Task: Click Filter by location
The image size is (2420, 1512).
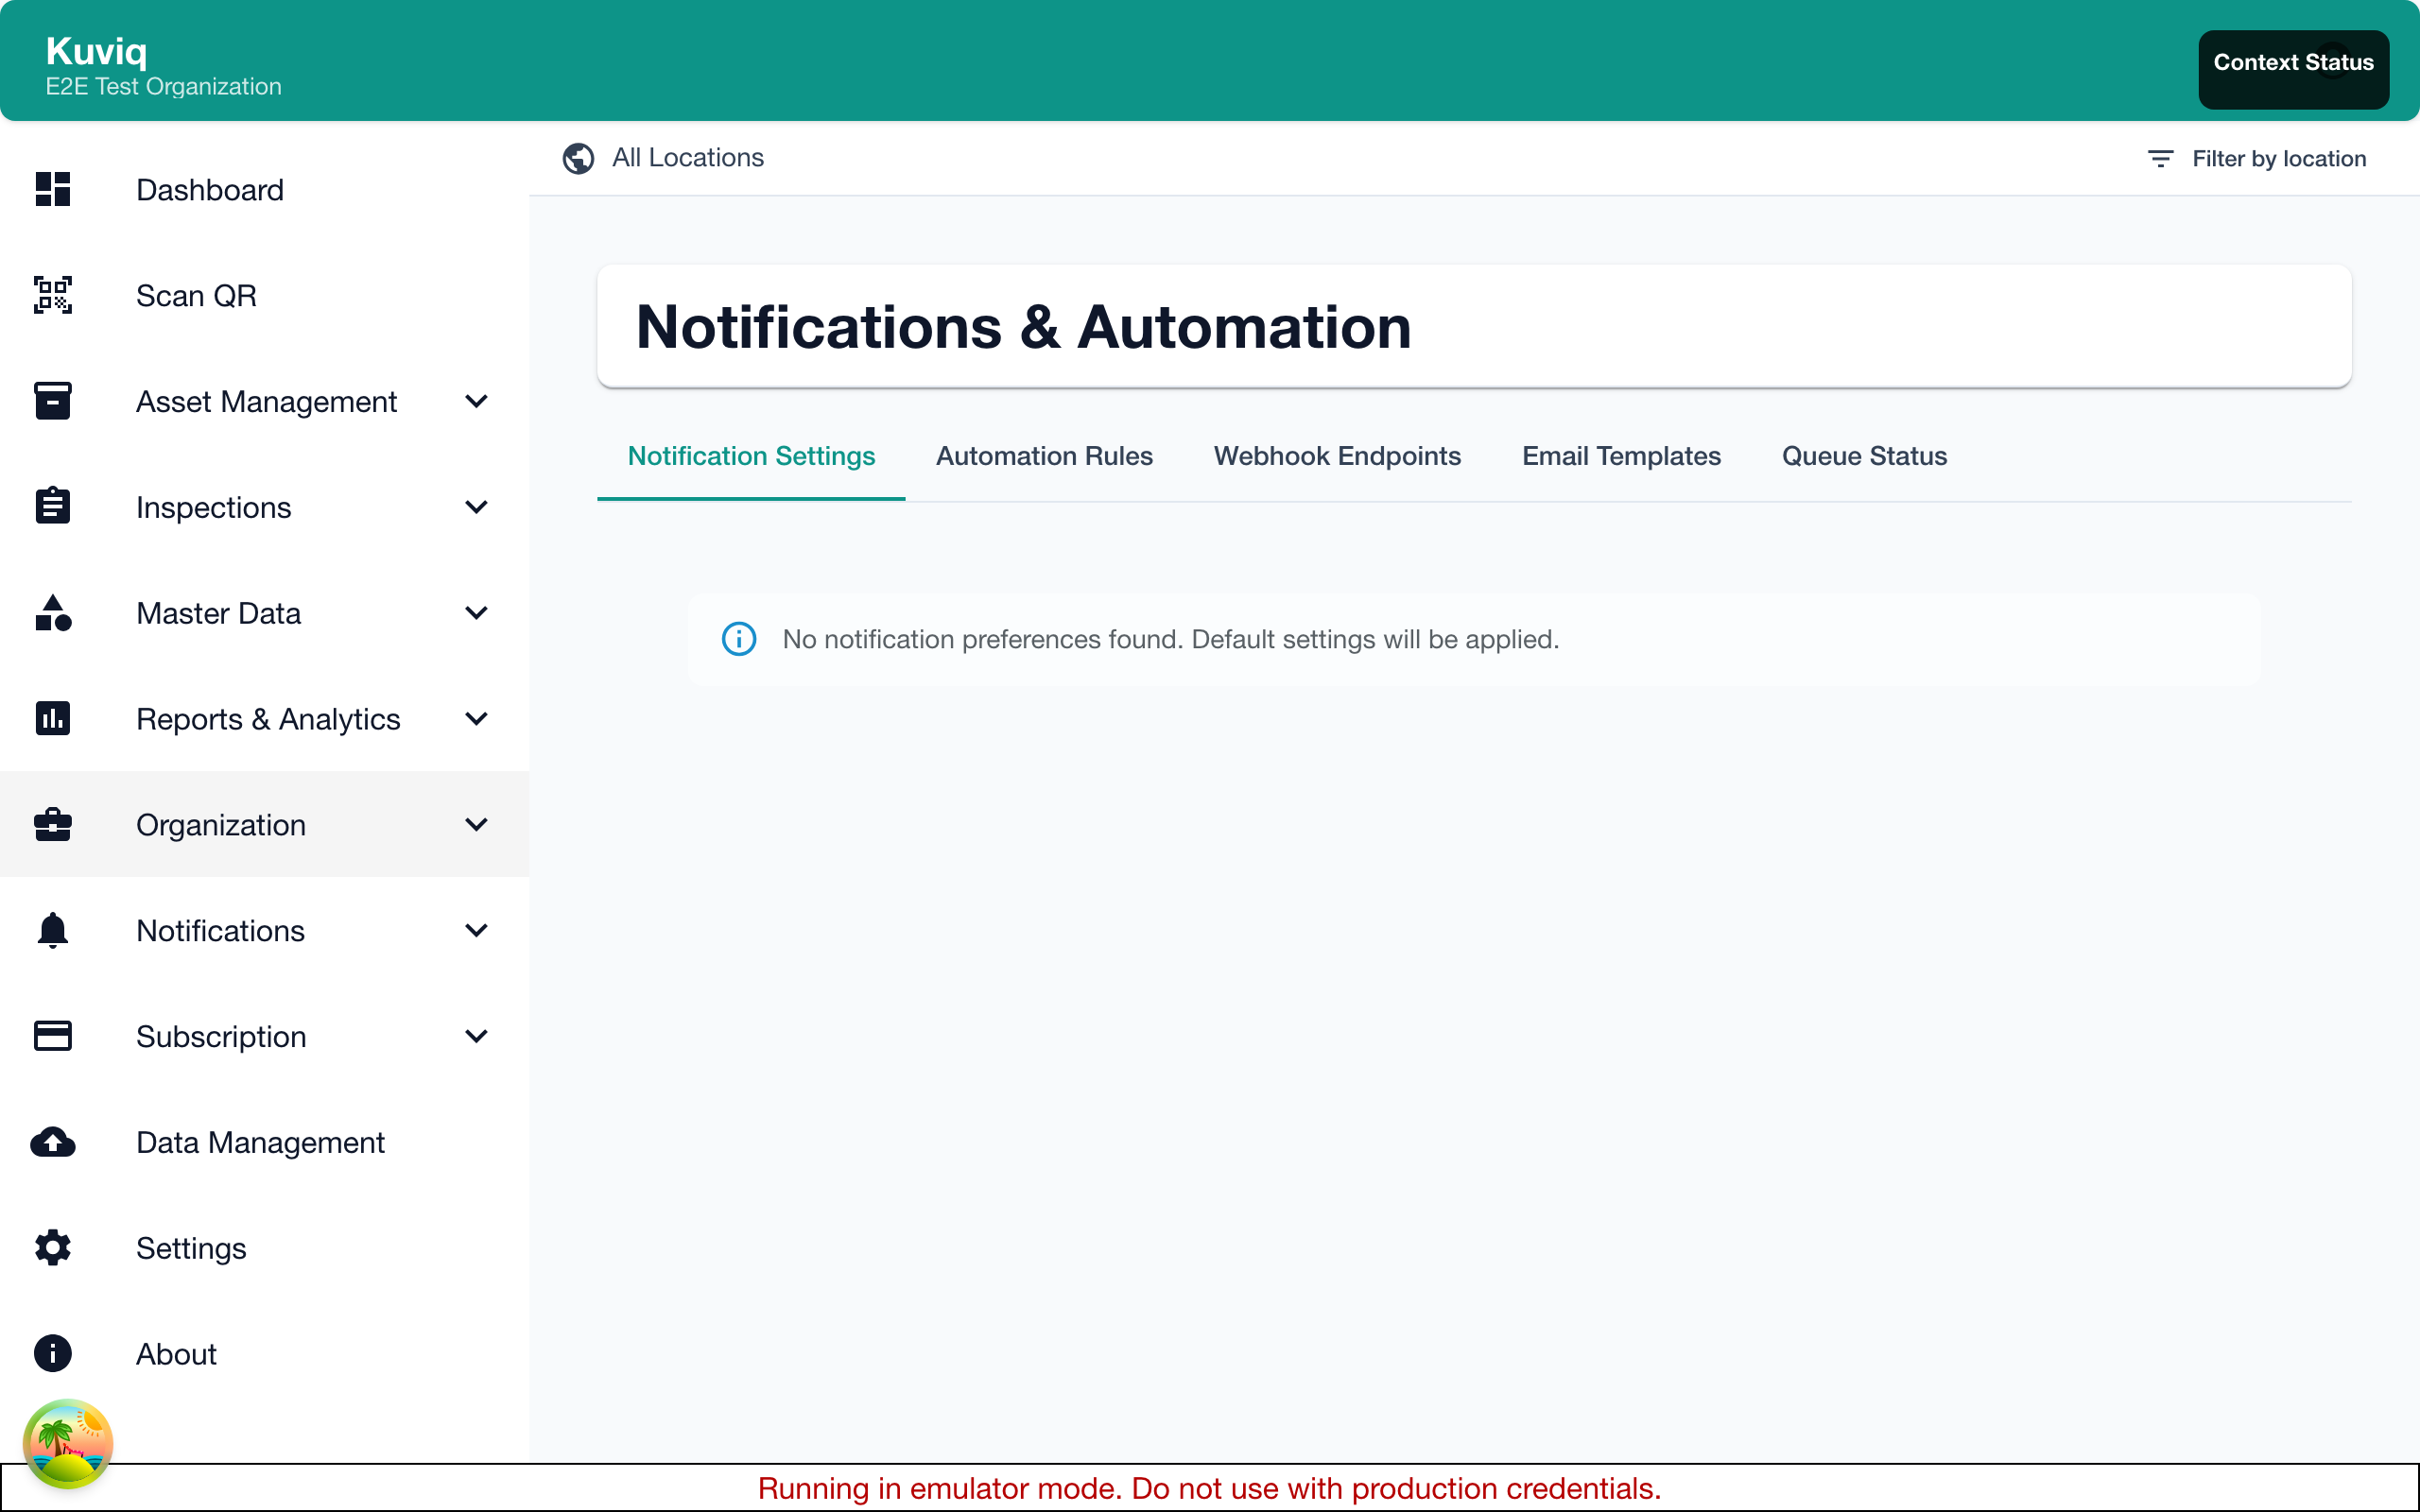Action: click(x=2256, y=159)
